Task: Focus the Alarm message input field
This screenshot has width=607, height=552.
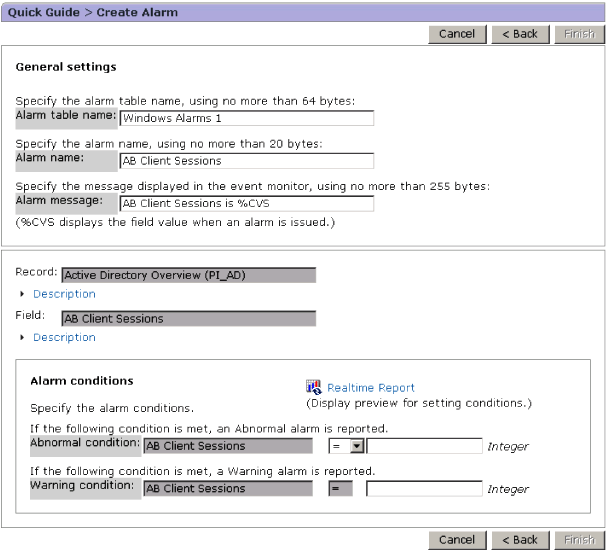Action: point(247,203)
